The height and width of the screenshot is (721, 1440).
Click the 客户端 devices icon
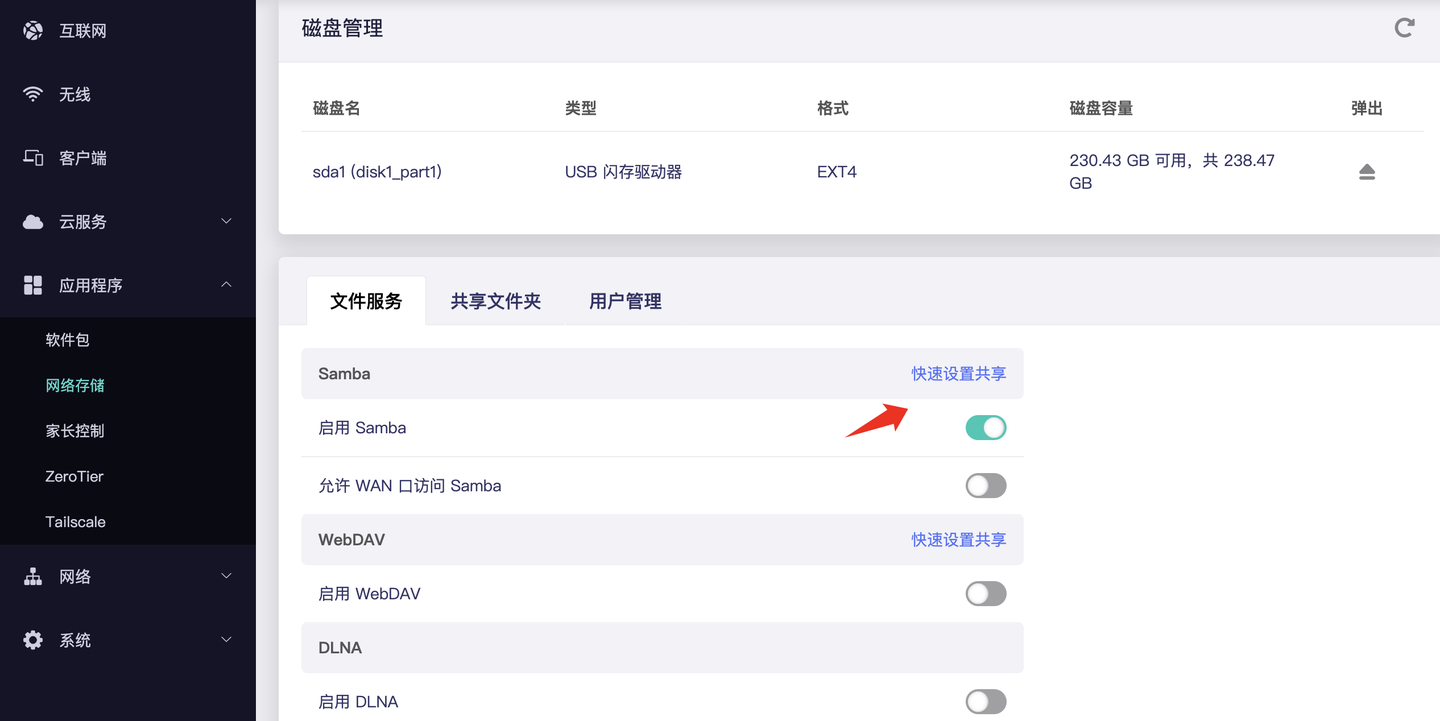(33, 158)
